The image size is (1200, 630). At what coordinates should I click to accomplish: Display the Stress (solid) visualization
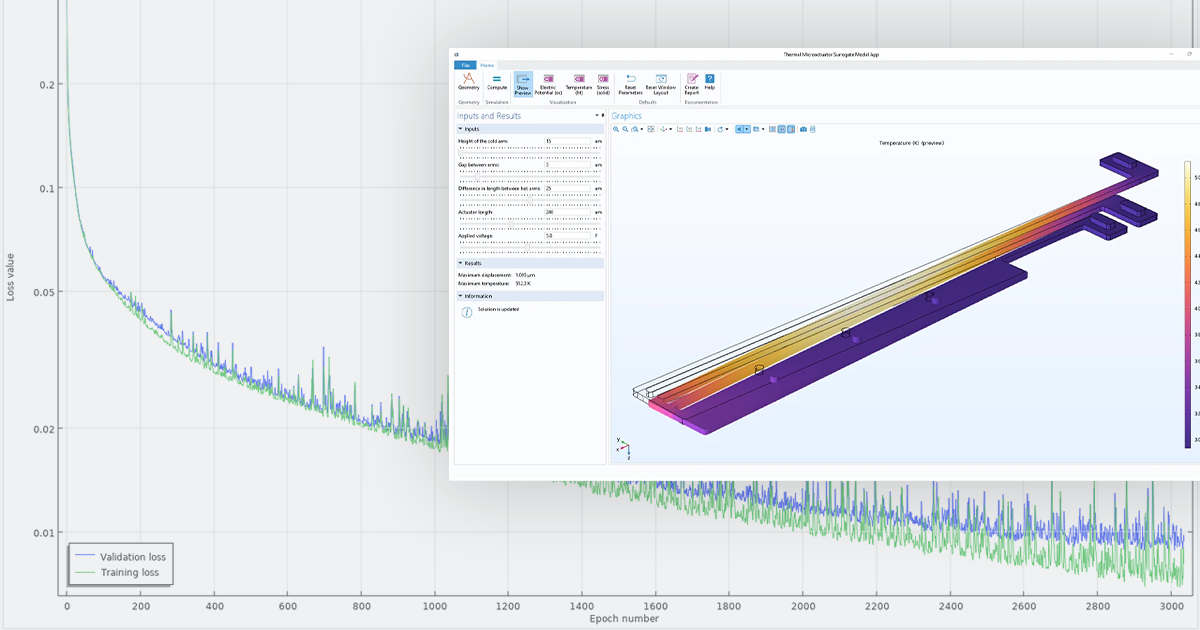[x=603, y=85]
